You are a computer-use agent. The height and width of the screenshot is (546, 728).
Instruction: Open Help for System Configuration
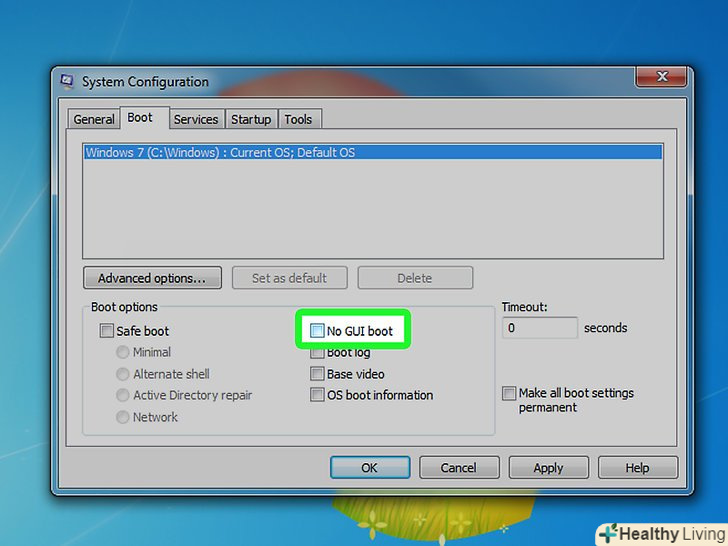tap(638, 468)
